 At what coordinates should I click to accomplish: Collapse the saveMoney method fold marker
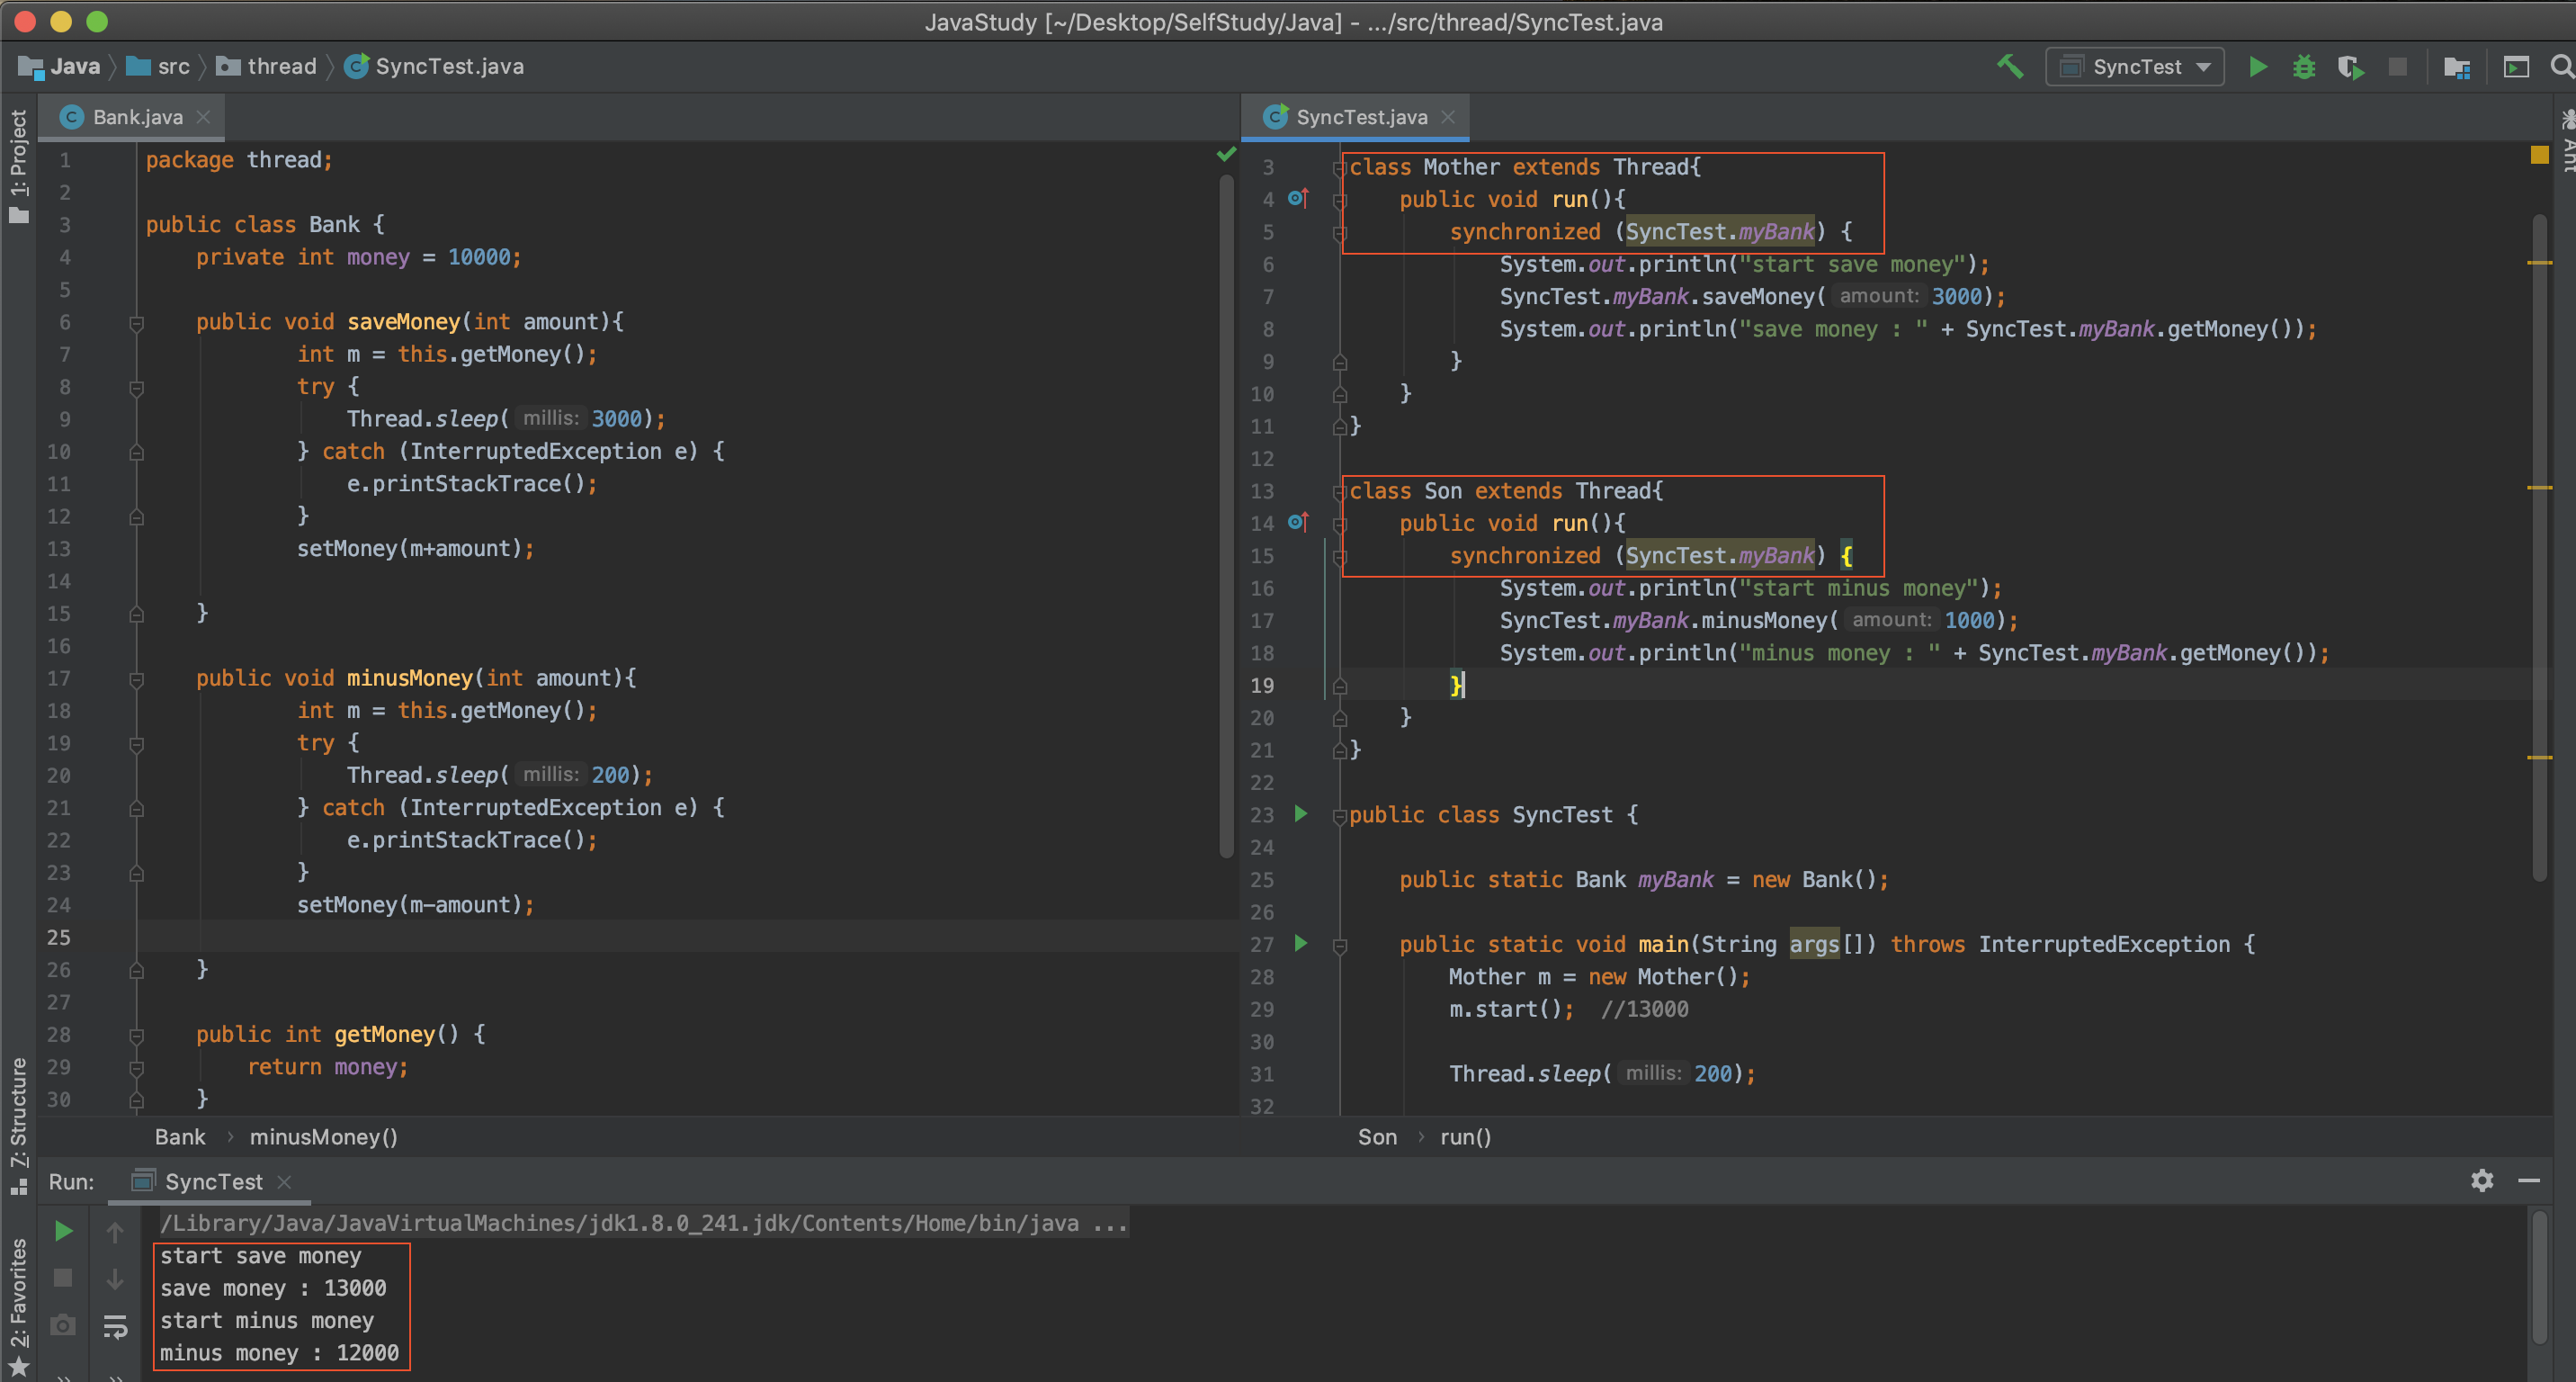click(137, 323)
